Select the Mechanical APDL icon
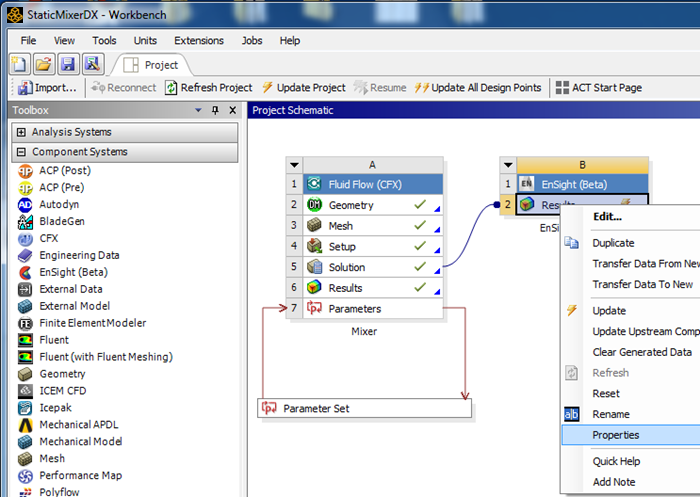Viewport: 700px width, 497px height. (x=25, y=425)
